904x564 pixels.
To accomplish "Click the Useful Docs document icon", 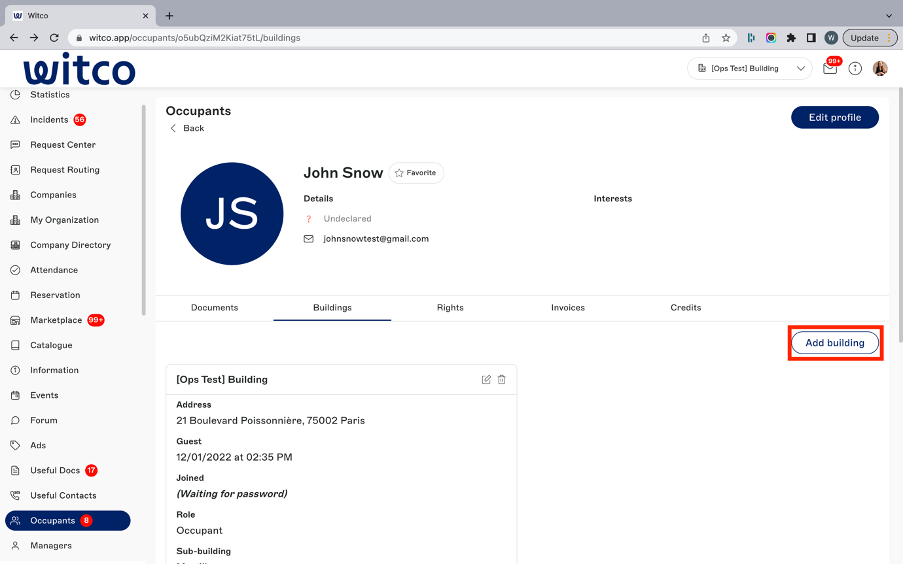I will [16, 471].
